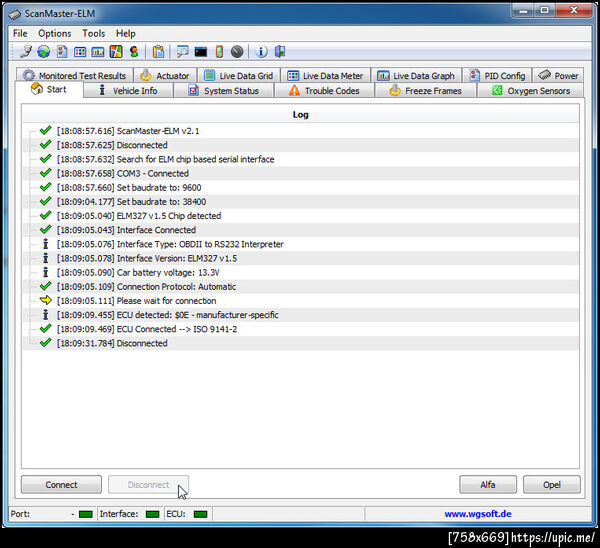This screenshot has height=548, width=600.
Task: Click the ScanMaster-ELM title bar app icon
Action: (14, 14)
